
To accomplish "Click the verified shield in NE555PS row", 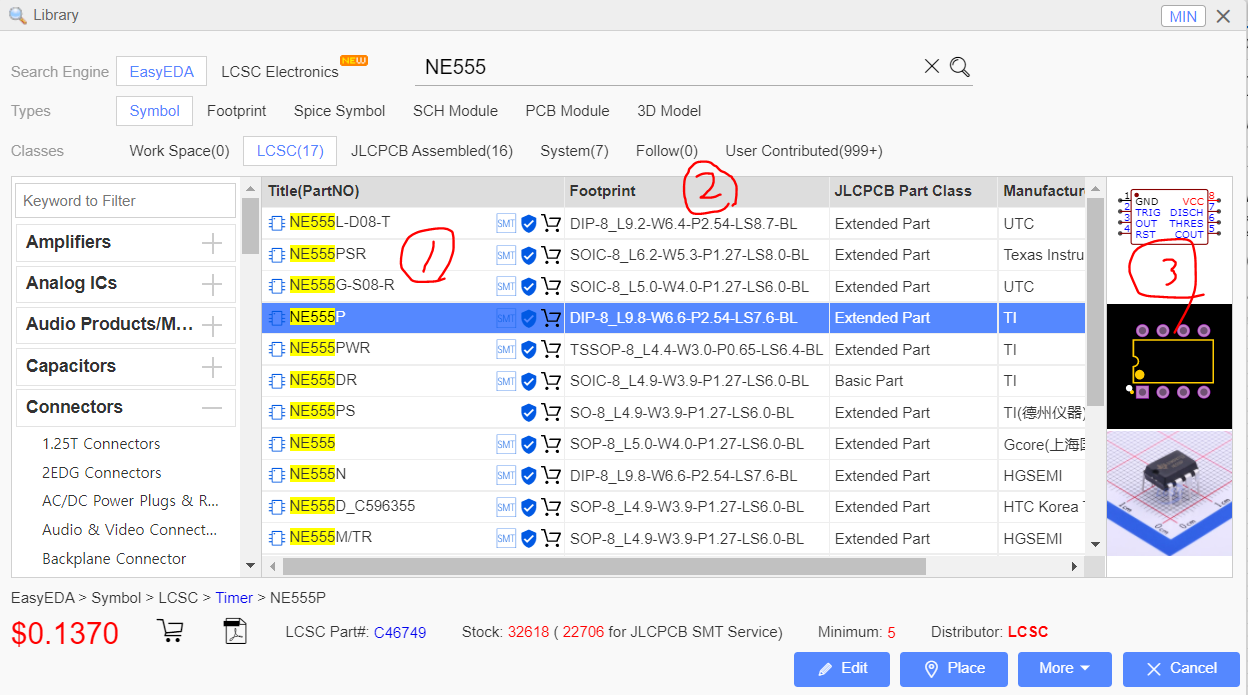I will (529, 412).
